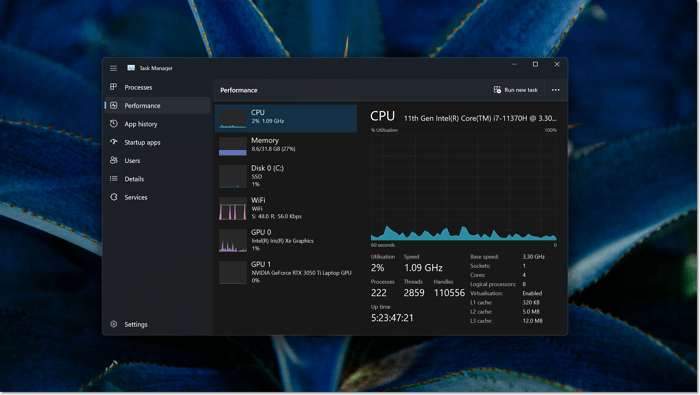Click the CPU mini graph thumbnail

[233, 119]
